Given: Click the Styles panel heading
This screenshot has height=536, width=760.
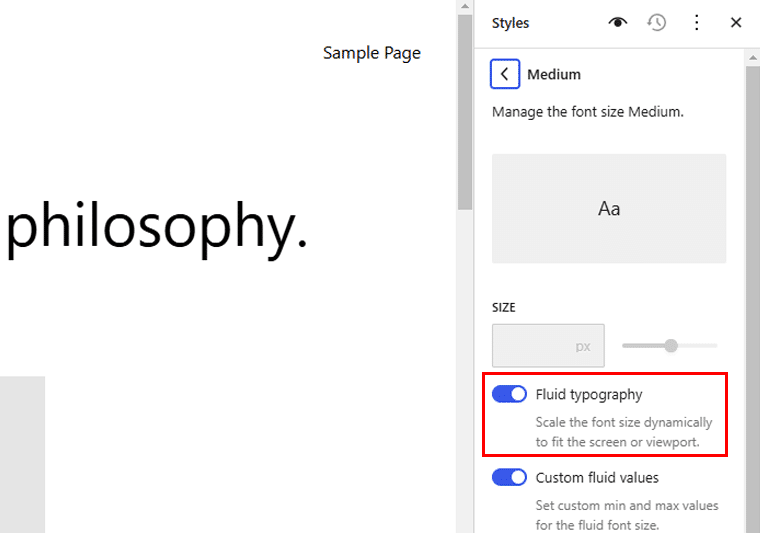Looking at the screenshot, I should [x=510, y=23].
